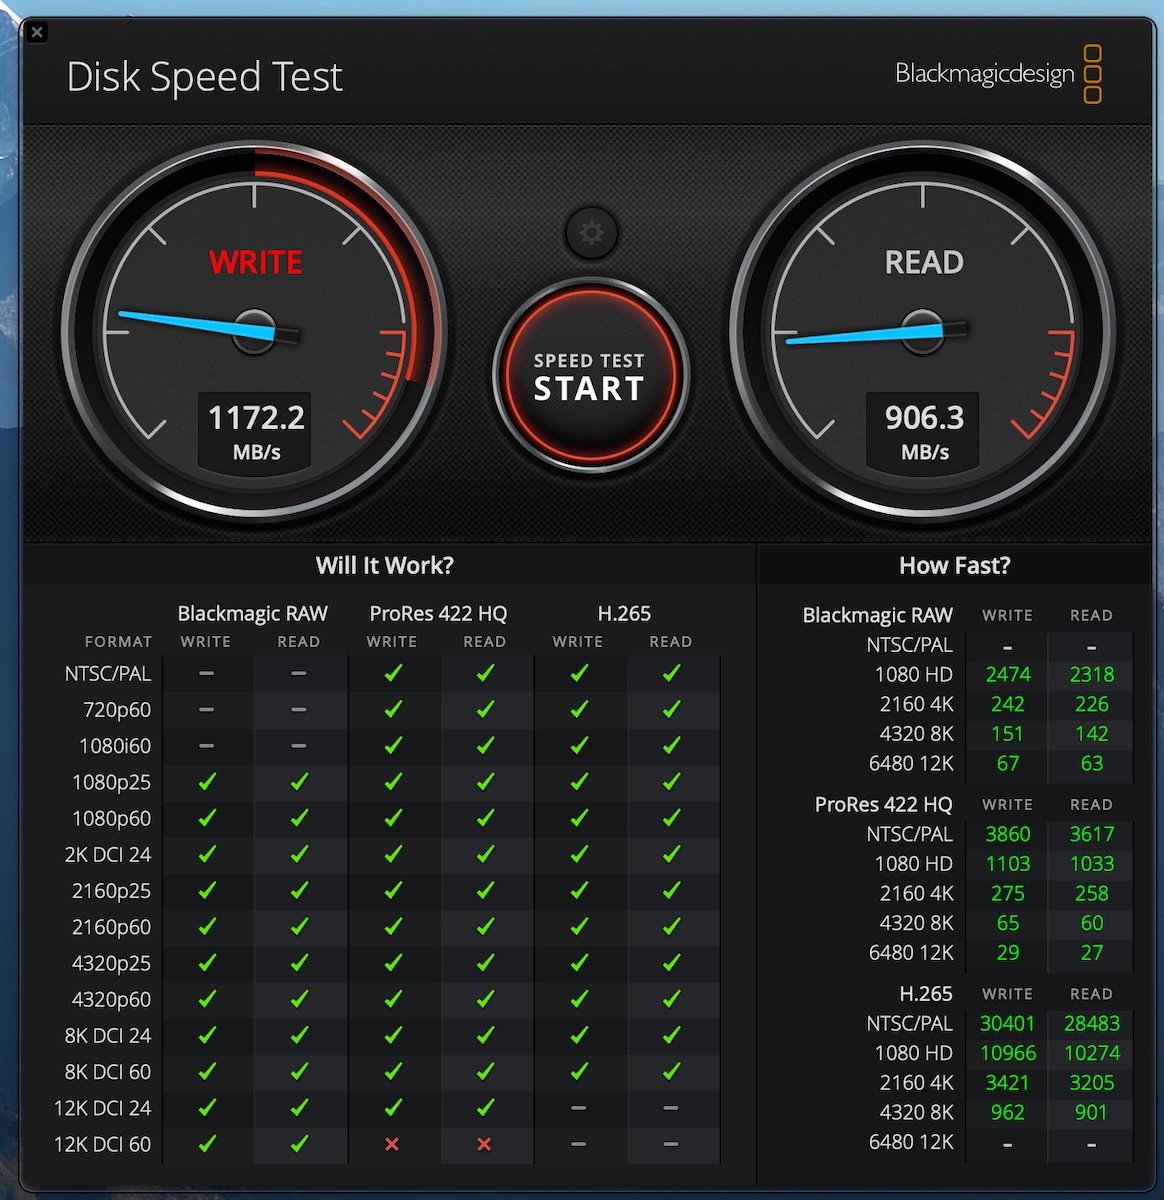Click the 3617 ProRes NTSC/PAL read value
The image size is (1164, 1200).
point(1091,834)
